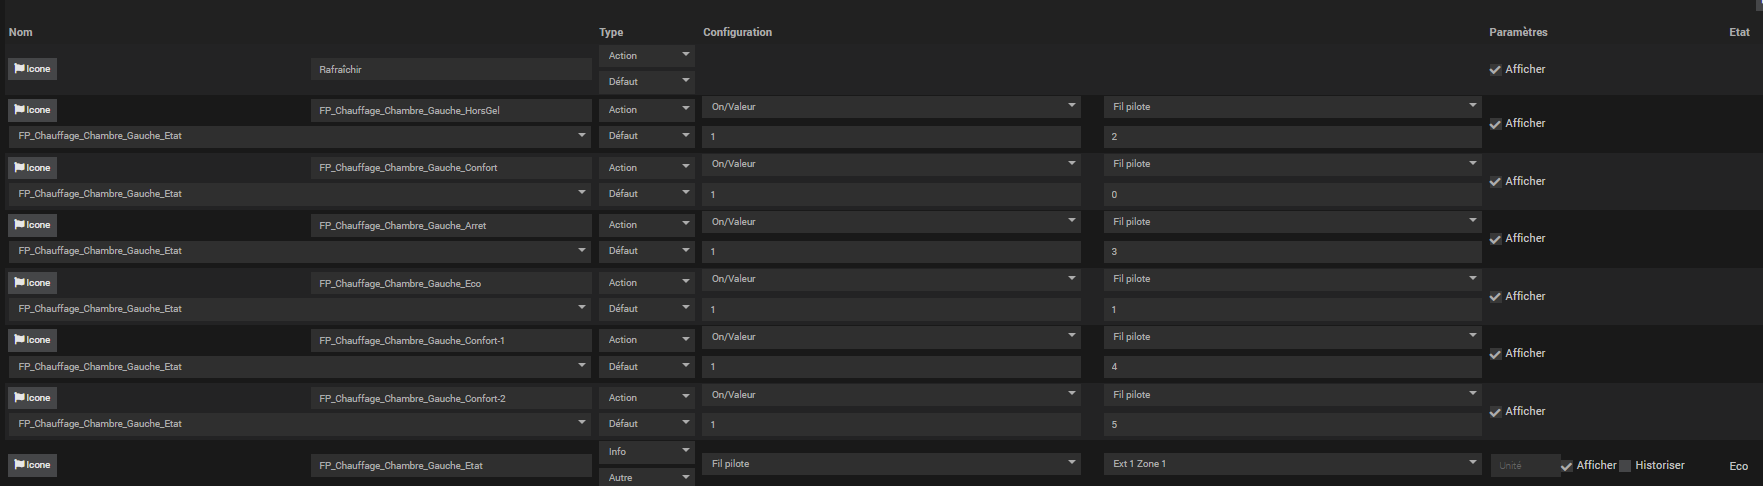Click the Configuration column header

click(x=737, y=32)
